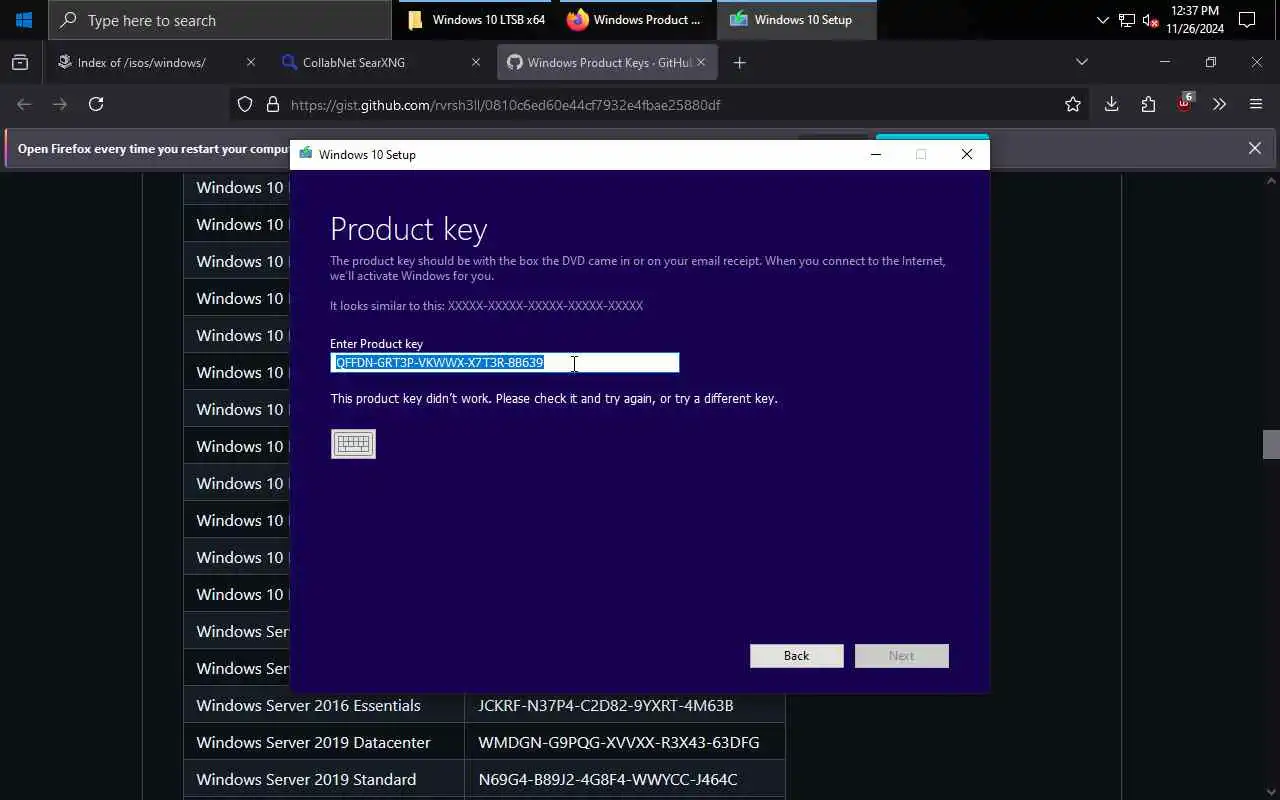The image size is (1280, 800).
Task: Open the Firefox extensions panel
Action: [1148, 104]
